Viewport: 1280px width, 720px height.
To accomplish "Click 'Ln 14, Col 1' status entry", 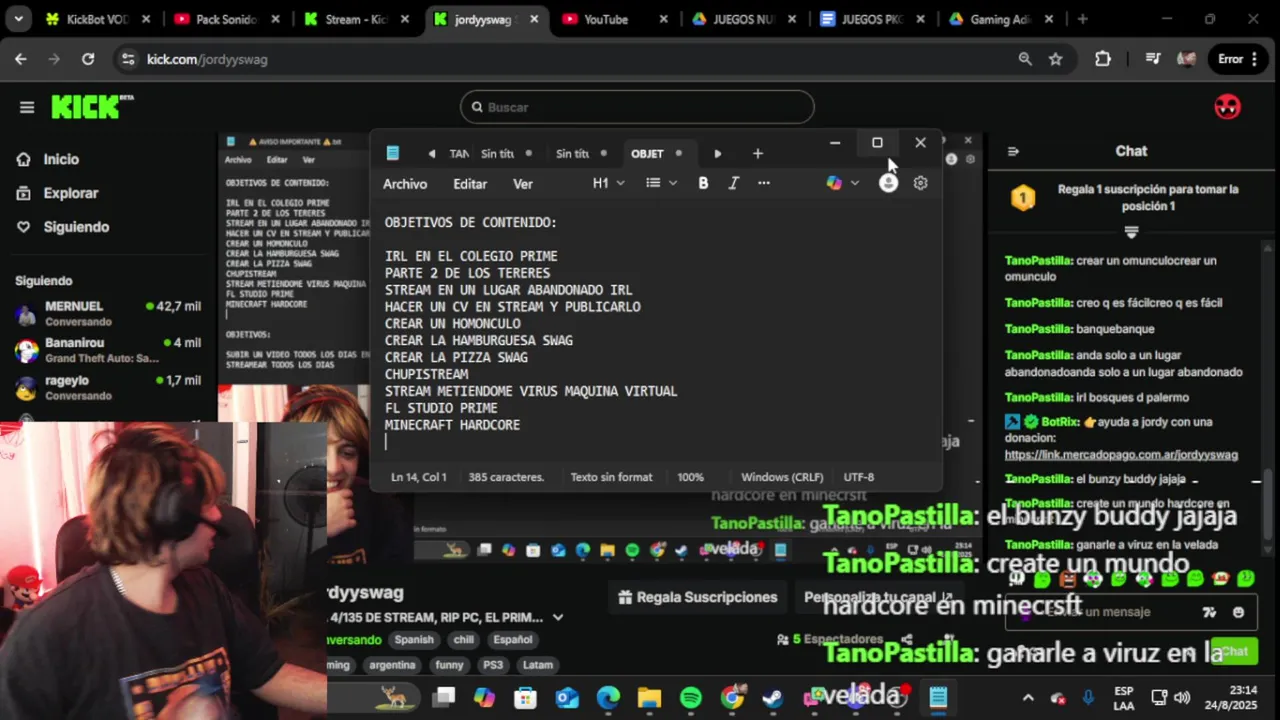I will (x=418, y=477).
